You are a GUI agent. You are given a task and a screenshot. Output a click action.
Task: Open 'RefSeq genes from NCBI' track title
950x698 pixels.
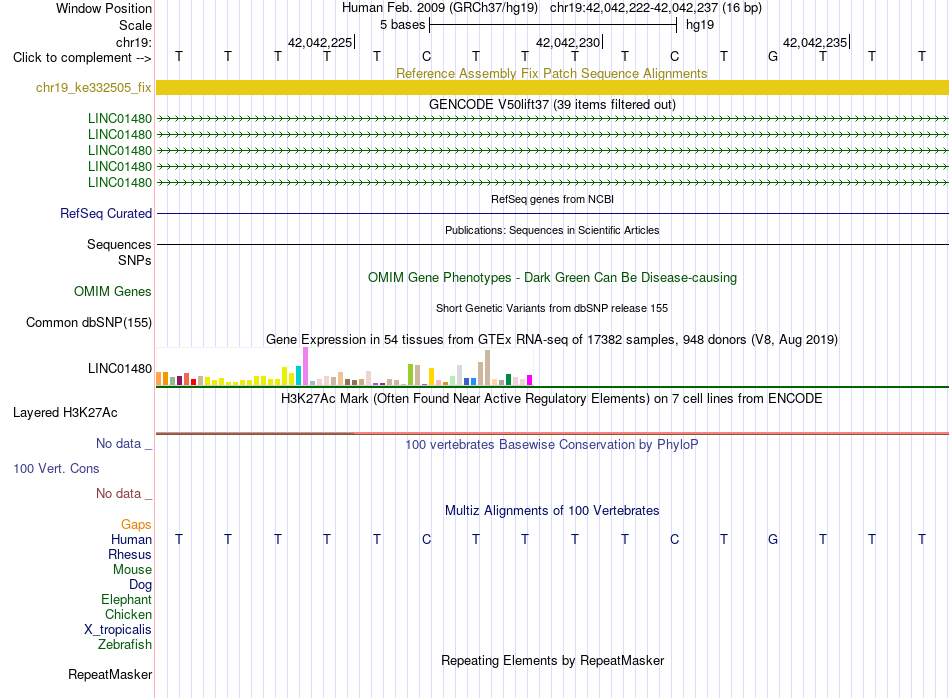(552, 199)
